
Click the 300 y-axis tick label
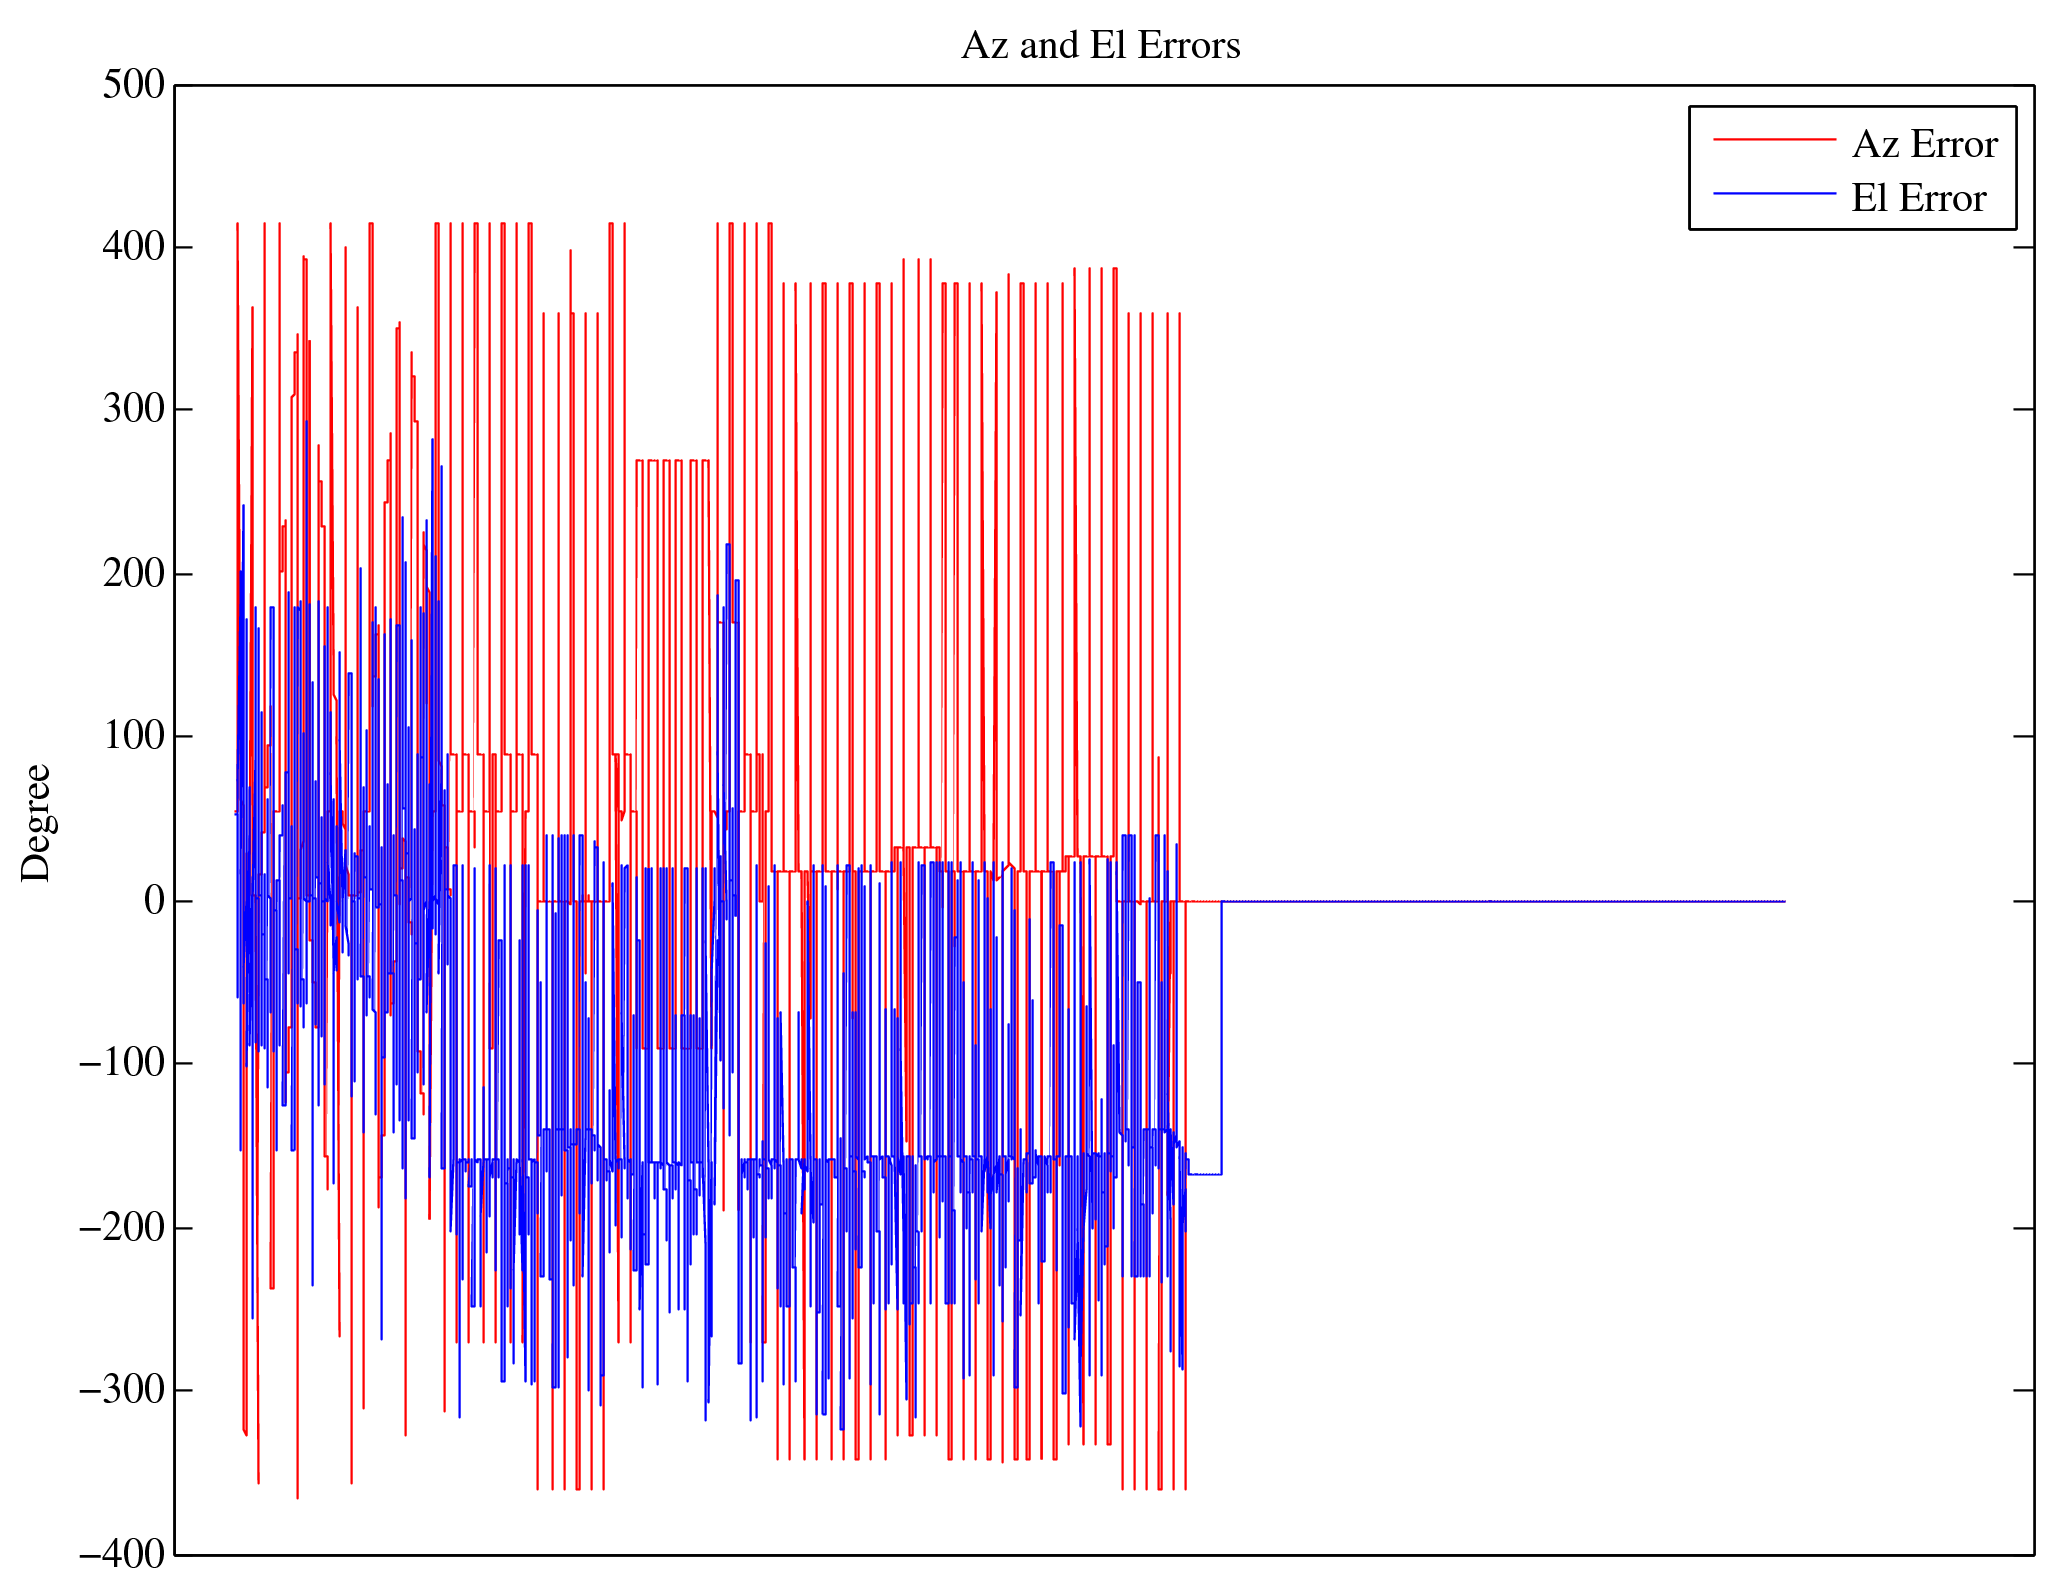133,409
